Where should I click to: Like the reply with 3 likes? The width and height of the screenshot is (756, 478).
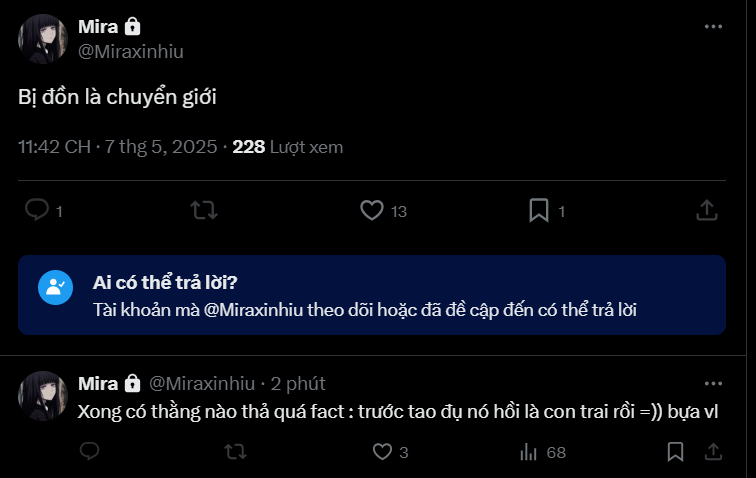click(381, 452)
